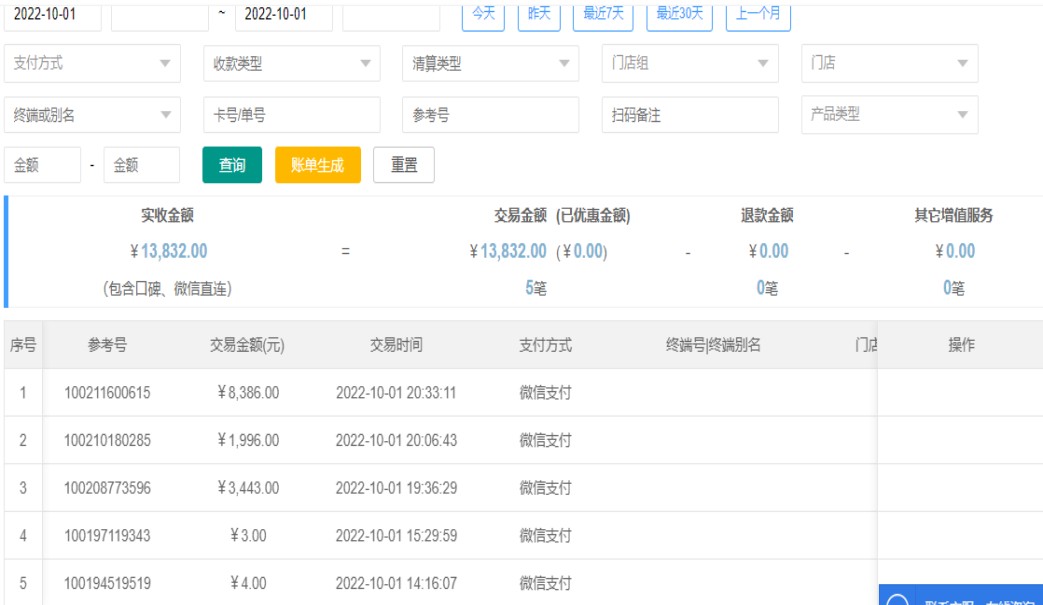This screenshot has width=1043, height=605.
Task: Select the 今天 quick date button
Action: click(483, 14)
